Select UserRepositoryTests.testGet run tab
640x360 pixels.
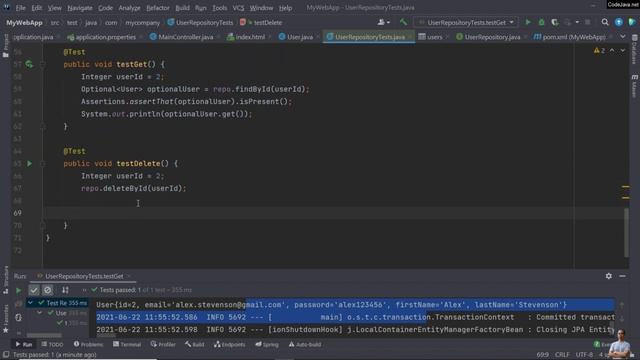click(x=84, y=276)
